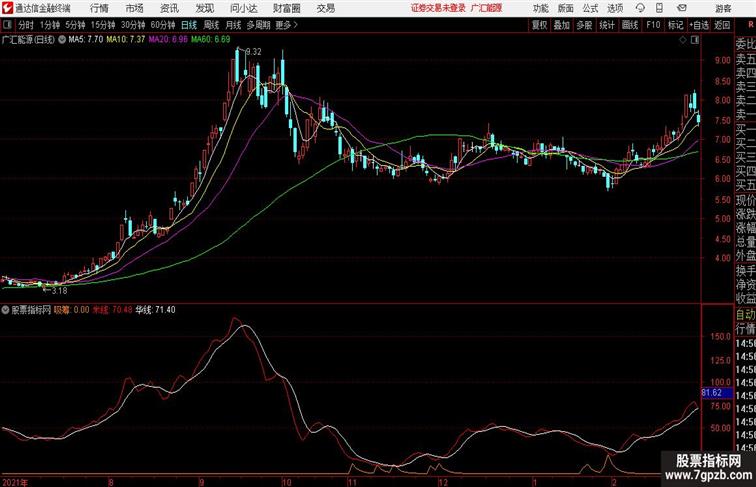Expand the 更多 period options
Image resolution: width=756 pixels, height=487 pixels.
pos(286,25)
